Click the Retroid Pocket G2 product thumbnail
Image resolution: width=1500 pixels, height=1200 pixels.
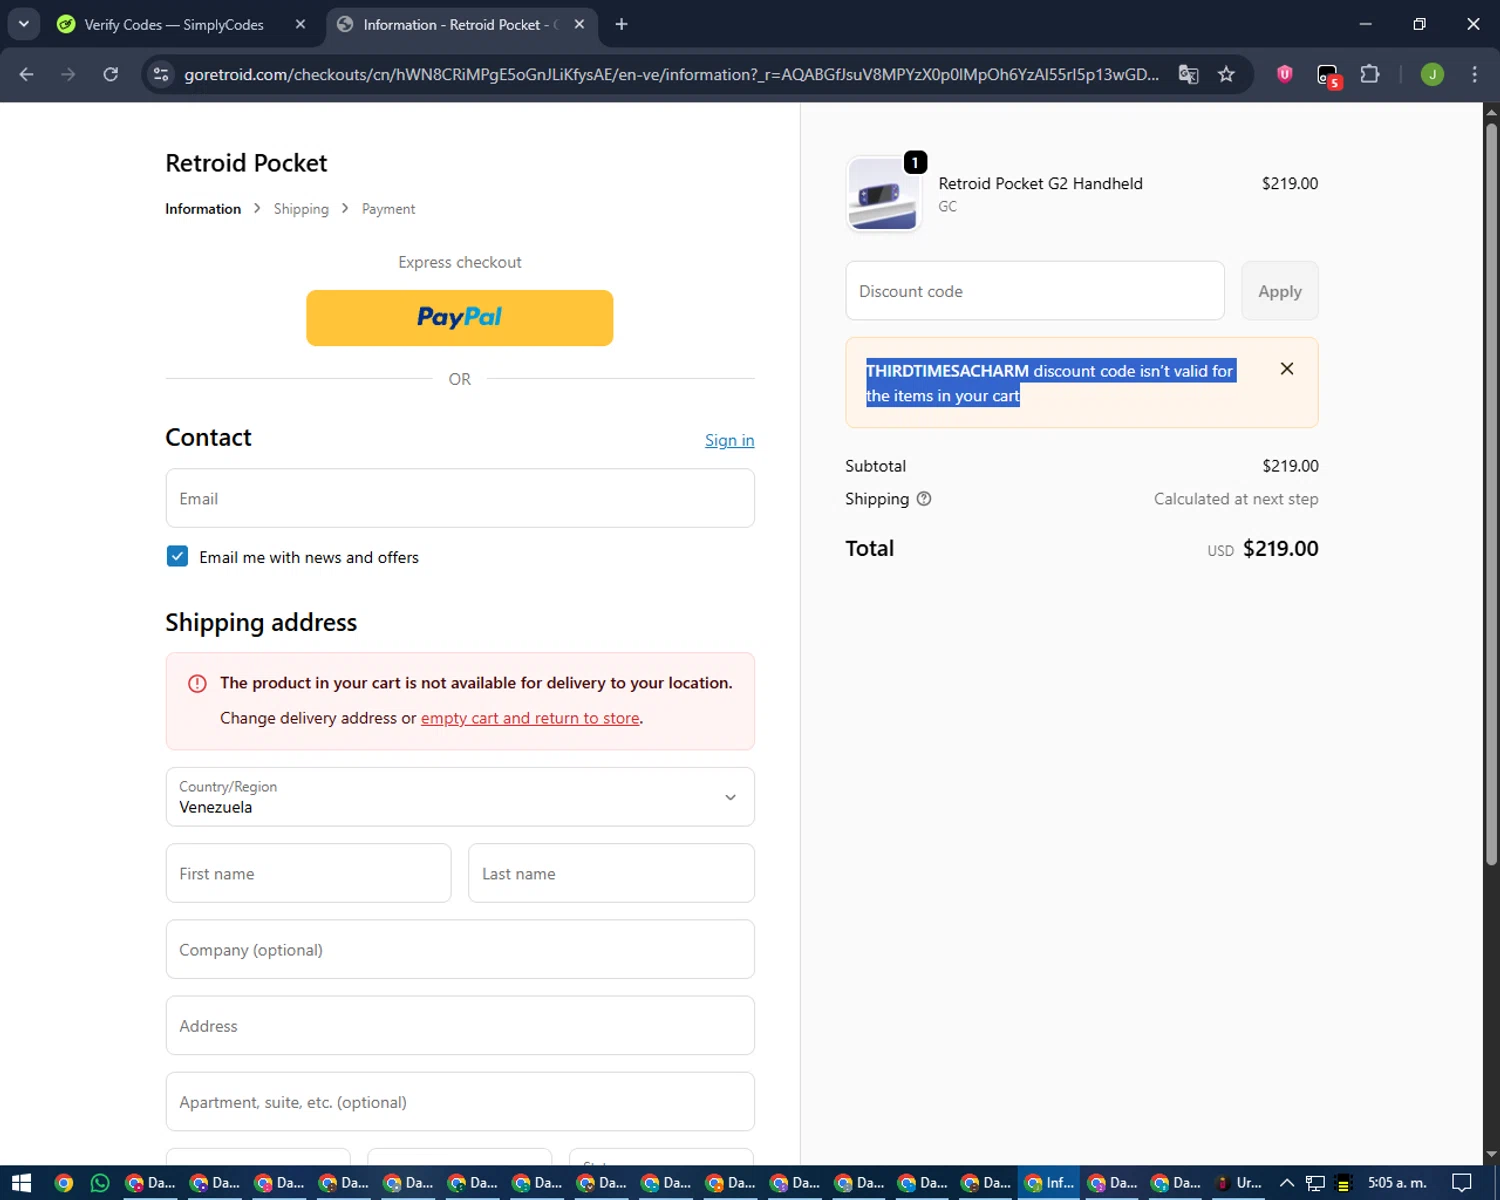pyautogui.click(x=883, y=194)
